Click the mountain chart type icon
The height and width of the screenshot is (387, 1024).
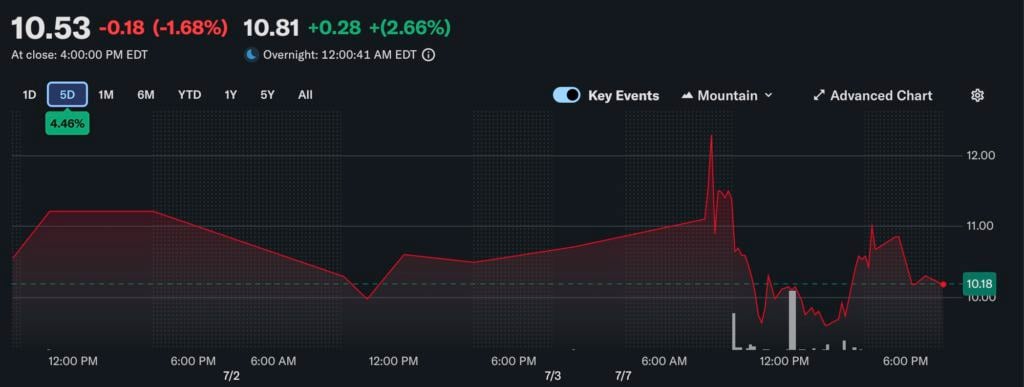pyautogui.click(x=687, y=95)
